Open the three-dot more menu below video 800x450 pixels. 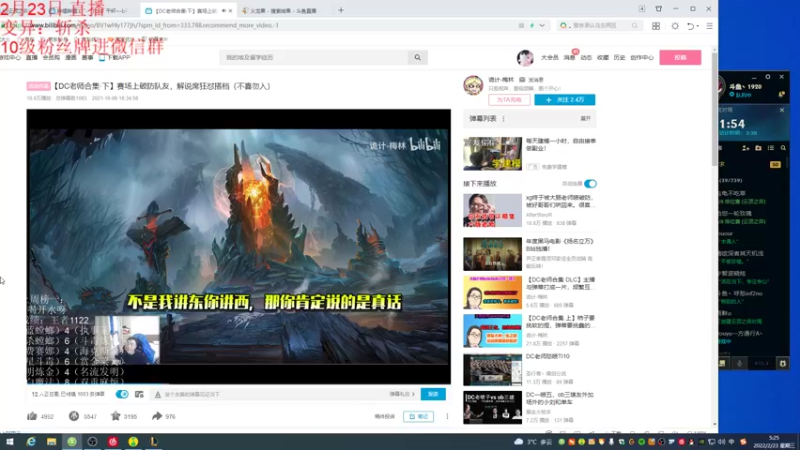(x=447, y=416)
